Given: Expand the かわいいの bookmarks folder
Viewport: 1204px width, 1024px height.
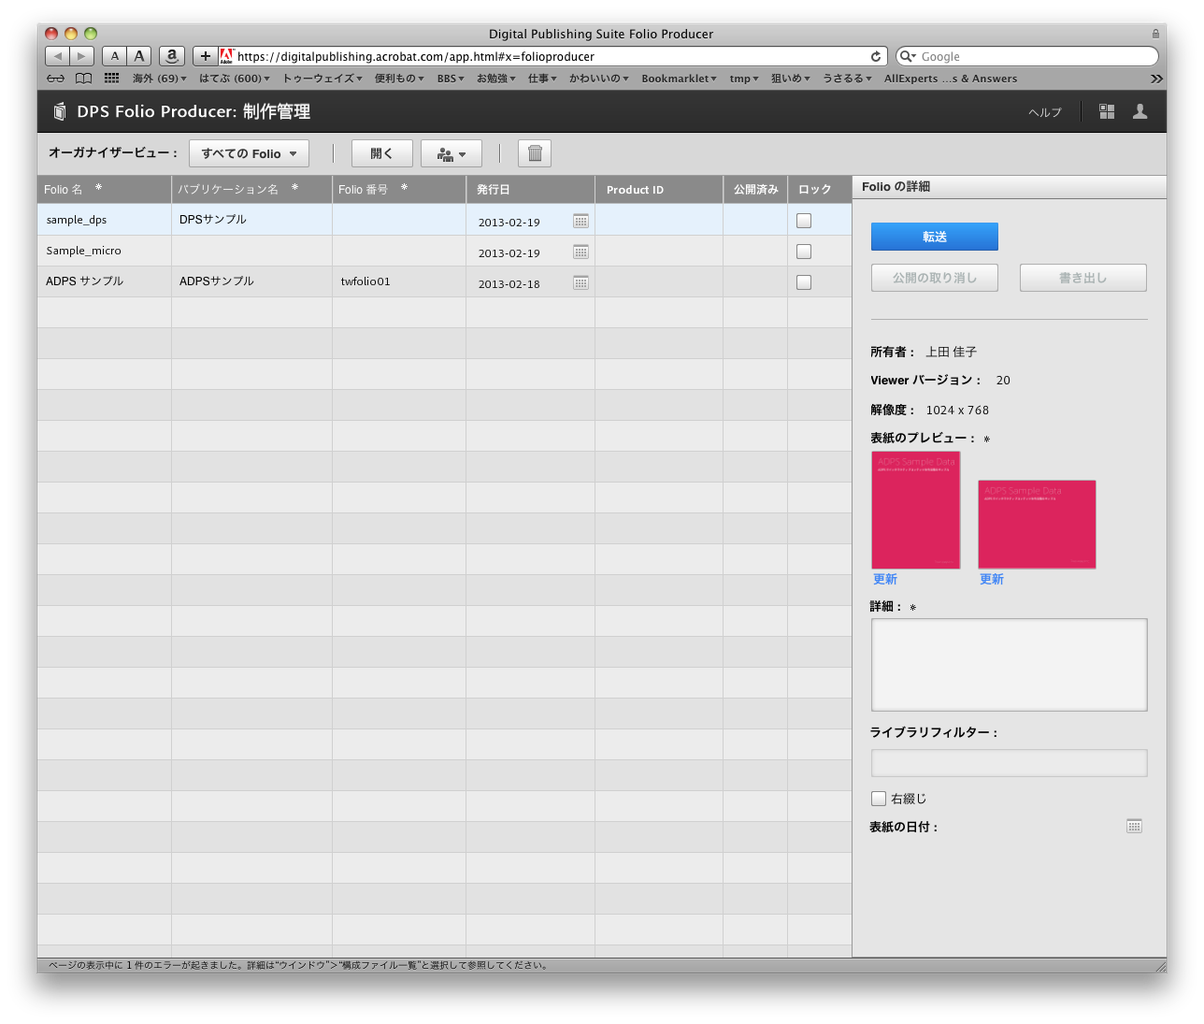Looking at the screenshot, I should coord(599,78).
